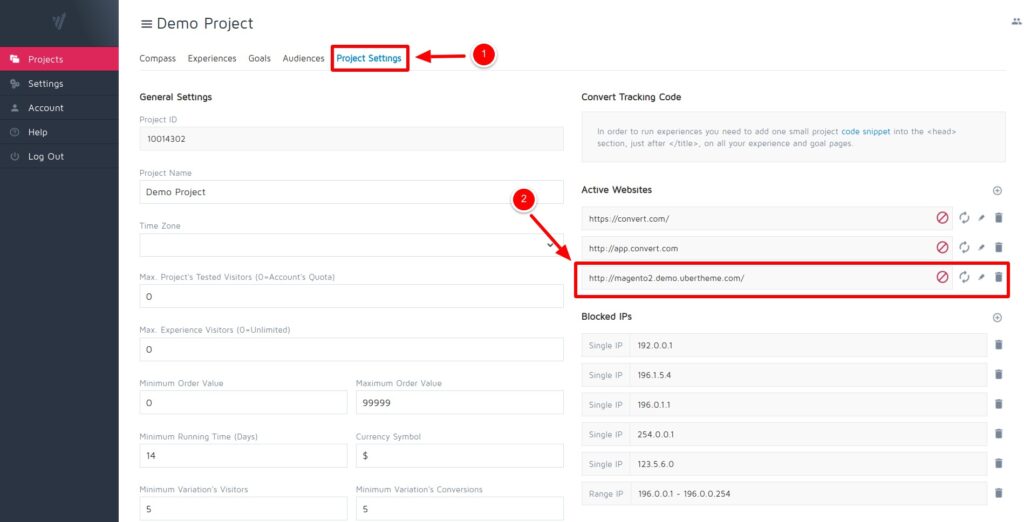Add a new active website with plus icon
Image resolution: width=1024 pixels, height=522 pixels.
pos(997,191)
